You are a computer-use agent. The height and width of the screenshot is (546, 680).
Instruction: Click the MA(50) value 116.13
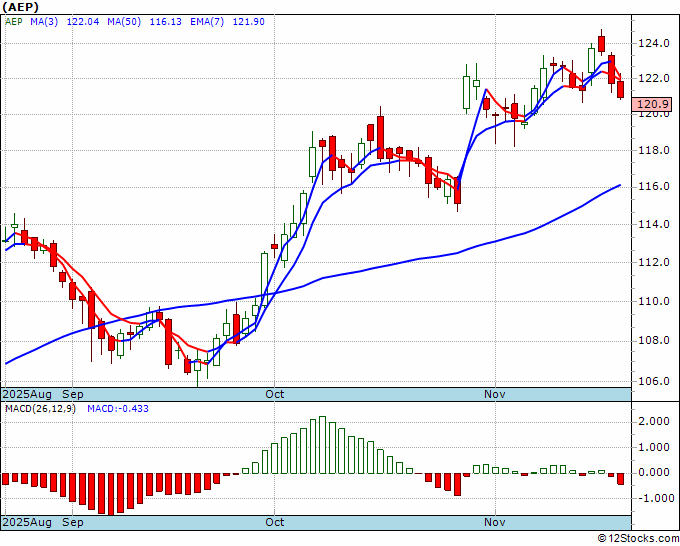click(x=166, y=22)
